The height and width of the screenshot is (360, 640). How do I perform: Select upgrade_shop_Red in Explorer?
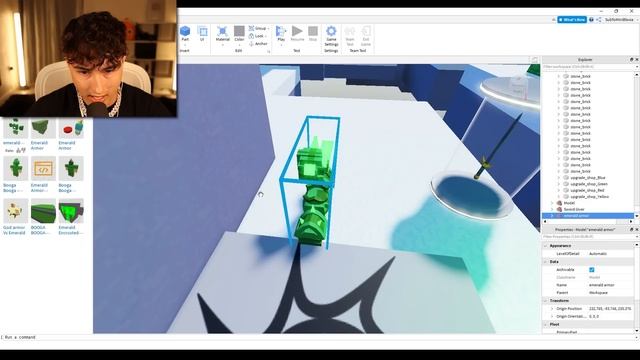coord(587,191)
